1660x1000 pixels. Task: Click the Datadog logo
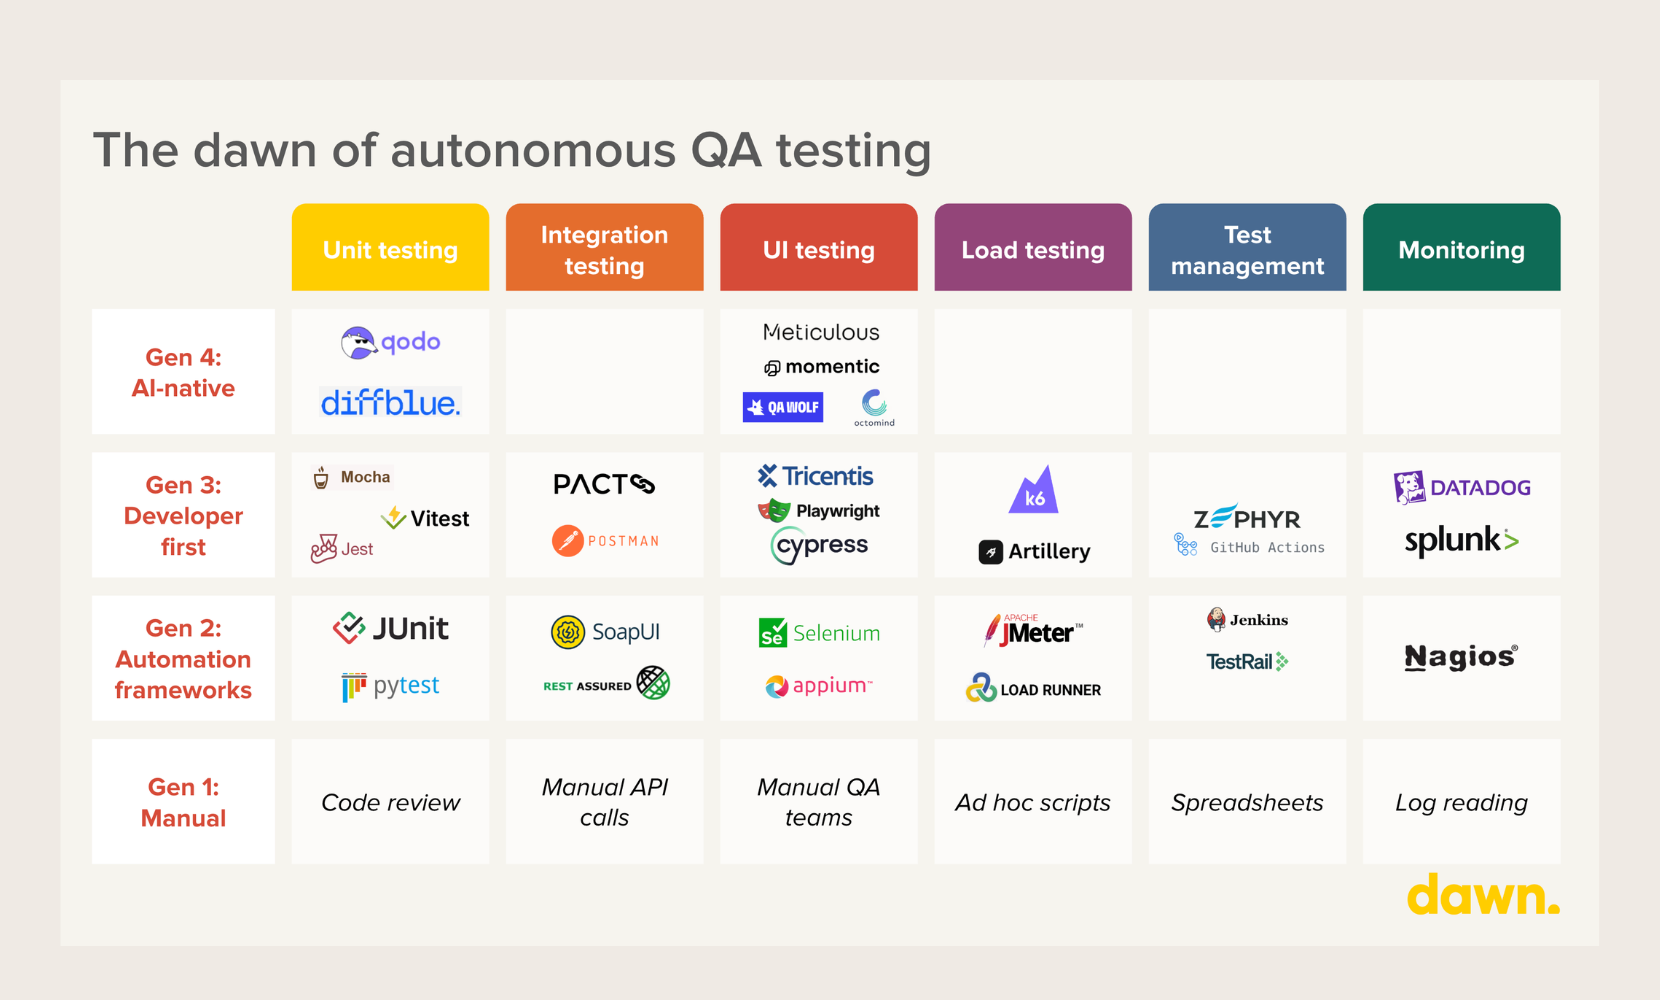pos(1461,487)
